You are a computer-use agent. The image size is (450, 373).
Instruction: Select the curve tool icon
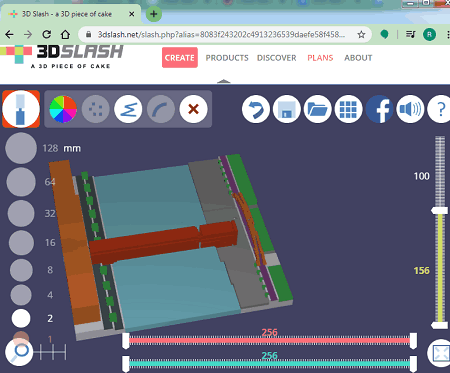pyautogui.click(x=161, y=109)
